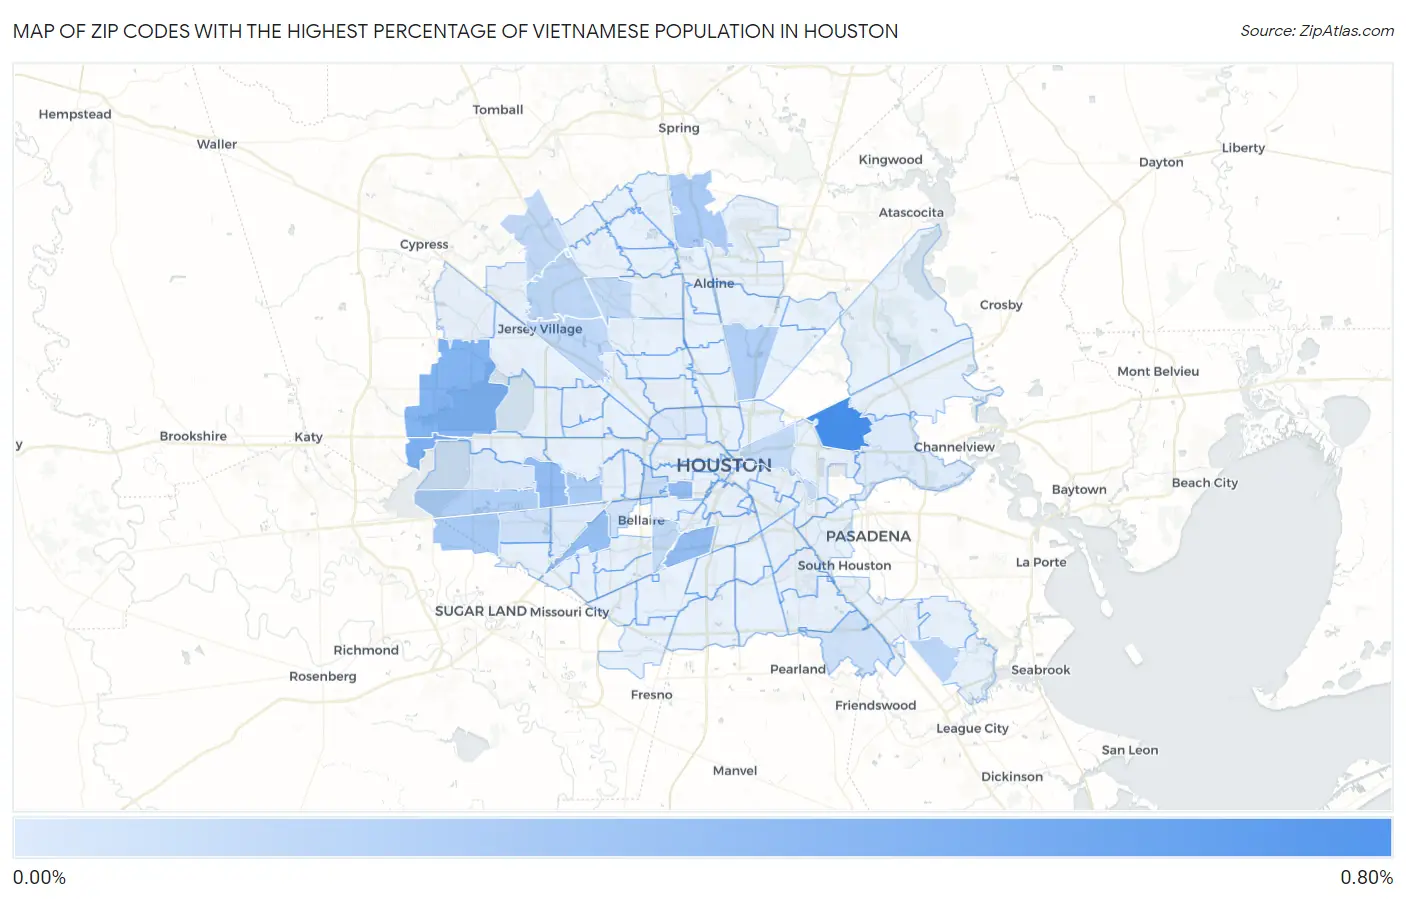This screenshot has width=1406, height=899.
Task: Click the South Houston label
Action: pyautogui.click(x=844, y=566)
